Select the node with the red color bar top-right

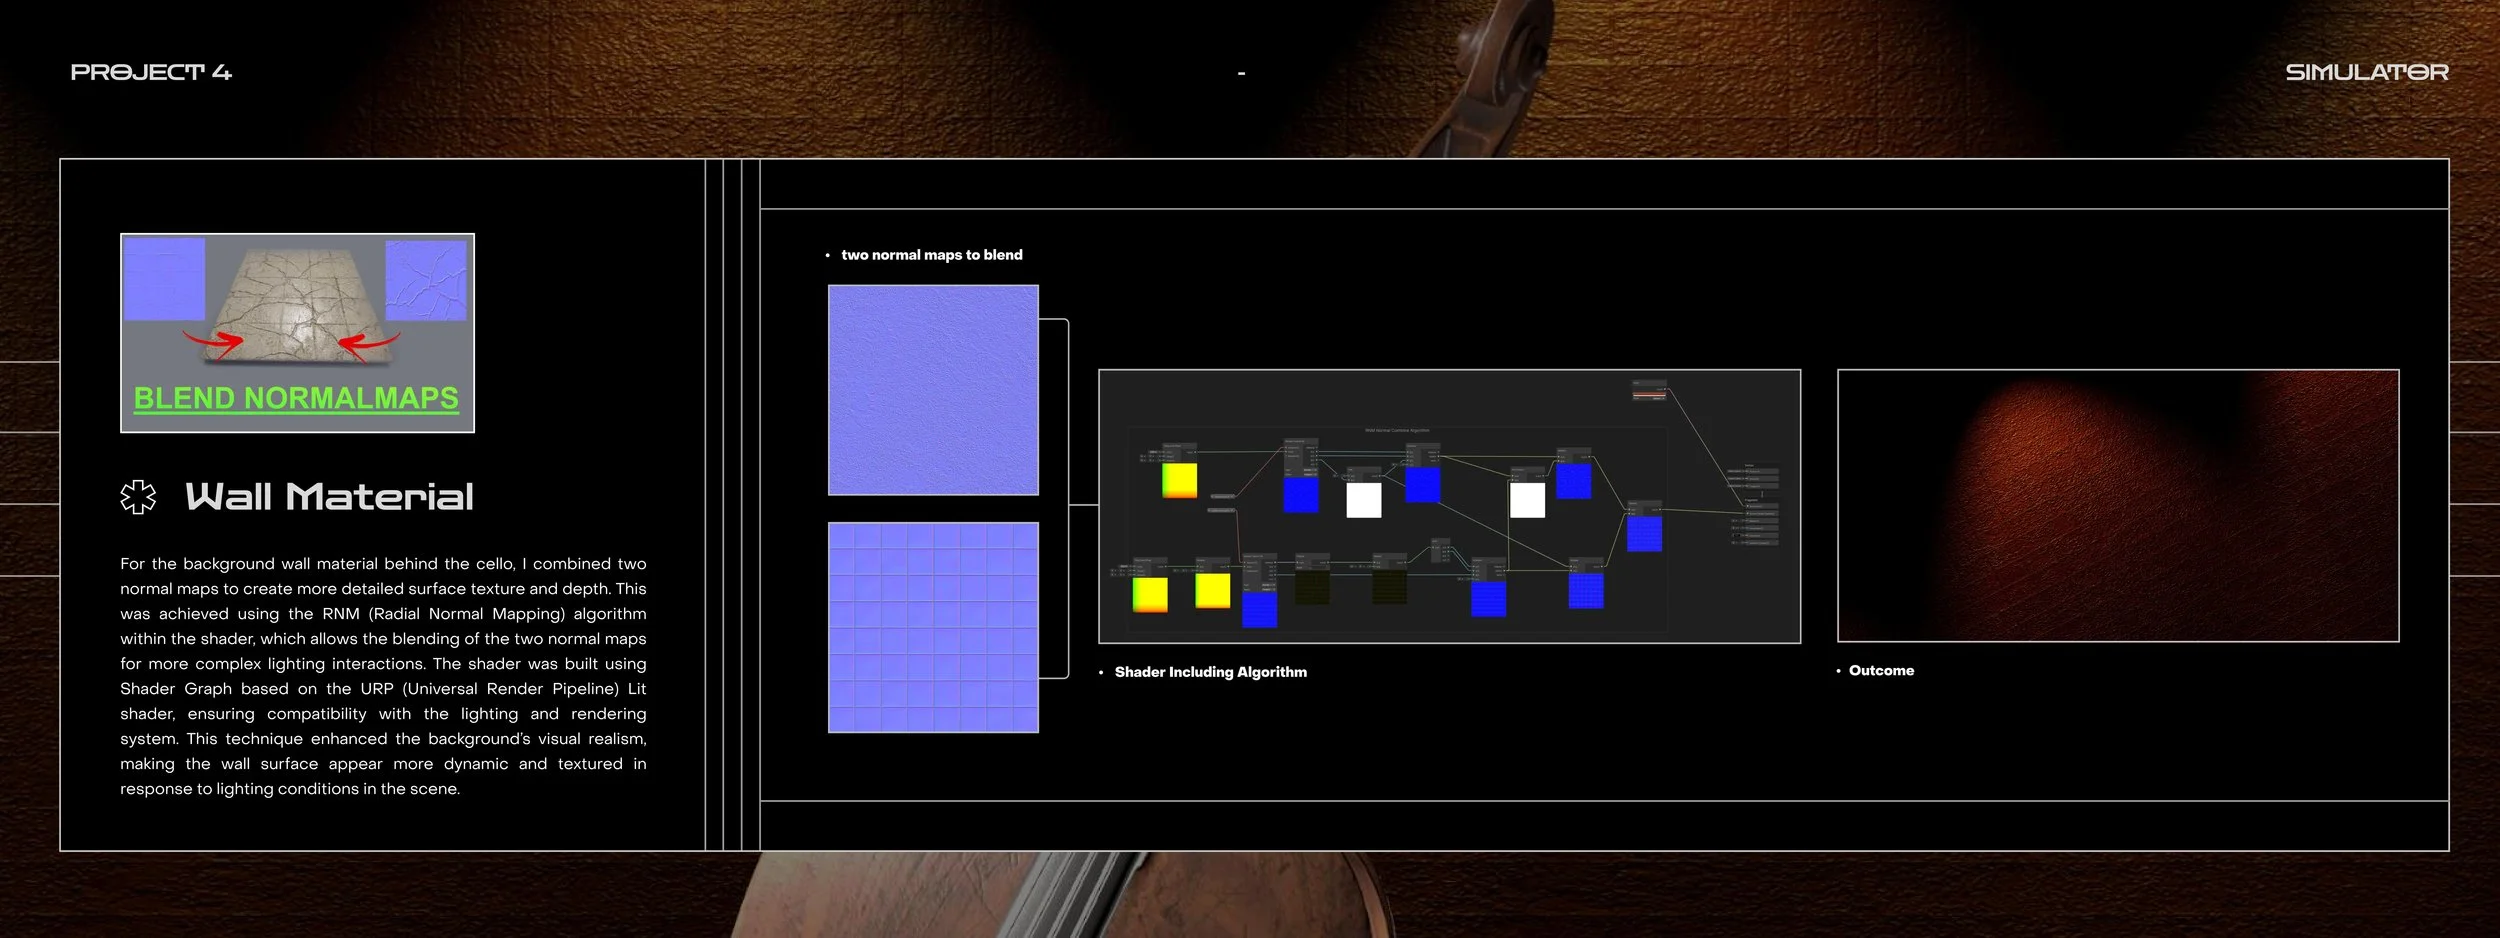pyautogui.click(x=1648, y=392)
